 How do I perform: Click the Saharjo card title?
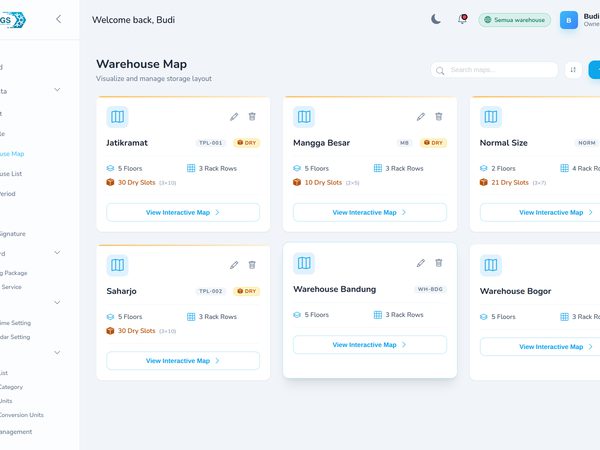click(121, 291)
